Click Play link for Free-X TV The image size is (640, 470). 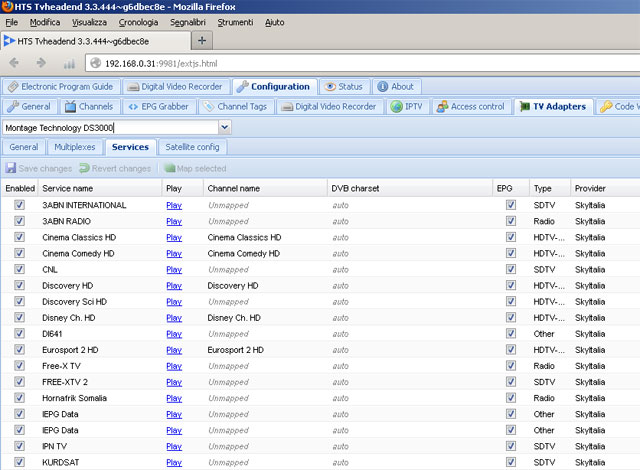[174, 366]
